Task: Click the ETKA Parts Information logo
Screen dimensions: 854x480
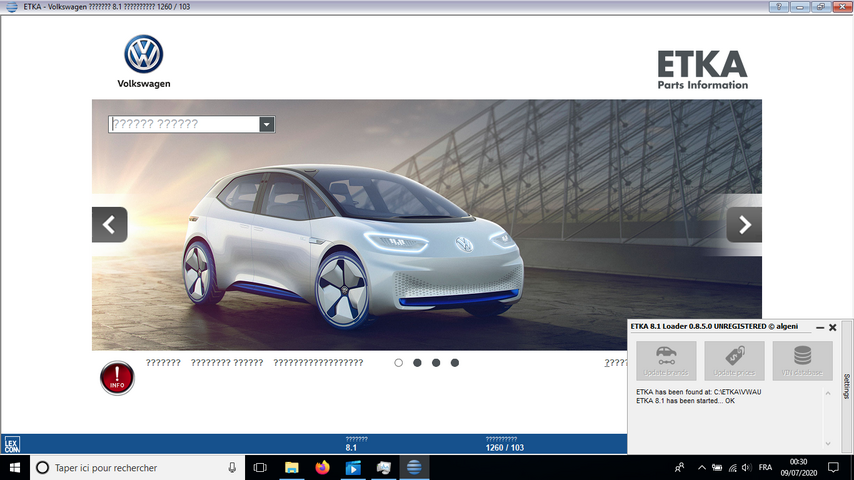Action: (x=703, y=70)
